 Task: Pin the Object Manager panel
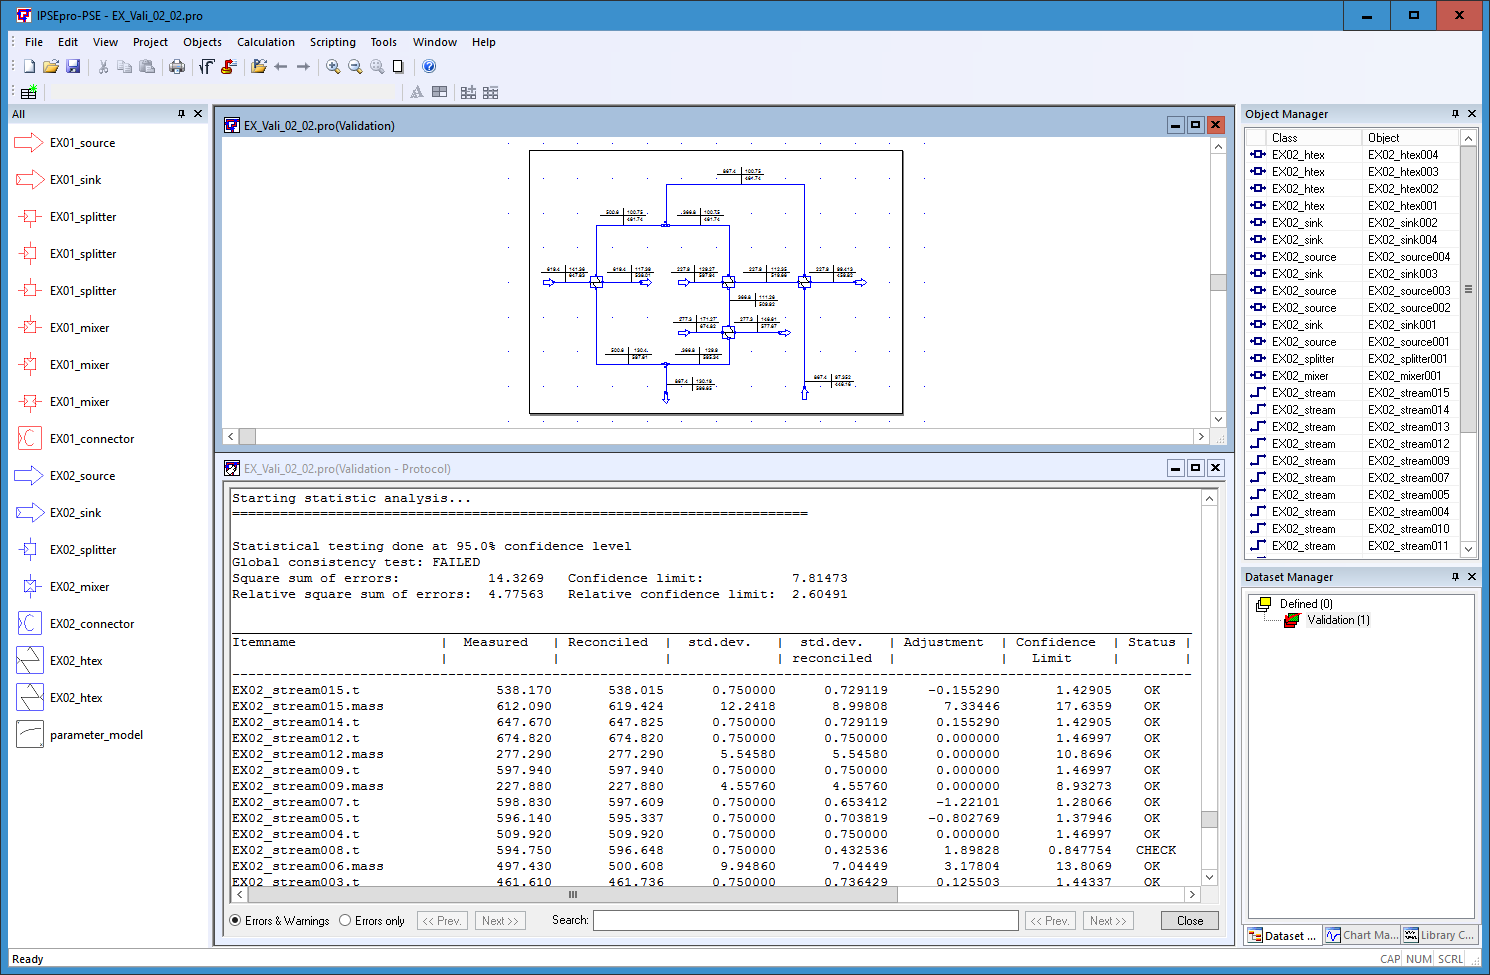pos(1455,114)
